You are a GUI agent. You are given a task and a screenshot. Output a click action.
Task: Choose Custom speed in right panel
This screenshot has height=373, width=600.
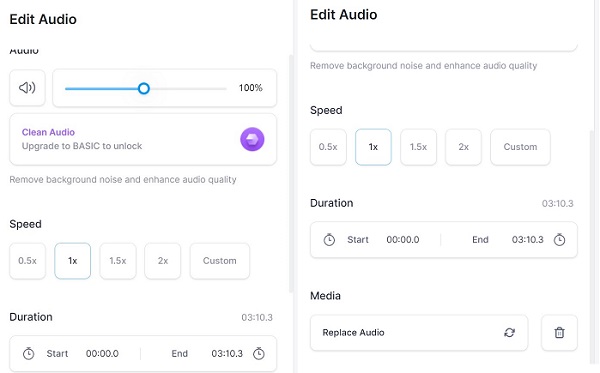(520, 147)
